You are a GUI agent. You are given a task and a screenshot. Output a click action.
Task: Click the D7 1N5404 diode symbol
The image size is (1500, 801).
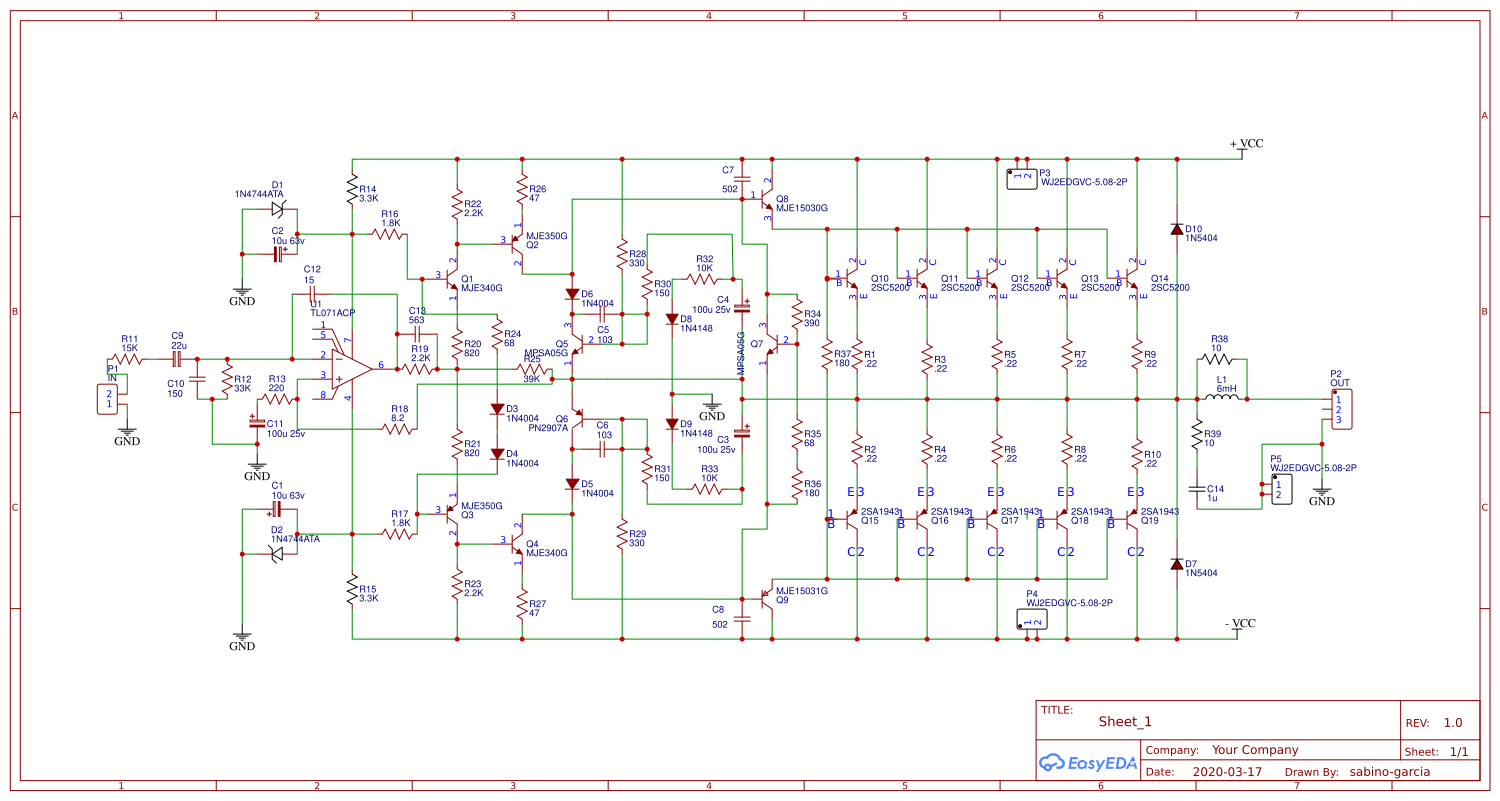1177,564
